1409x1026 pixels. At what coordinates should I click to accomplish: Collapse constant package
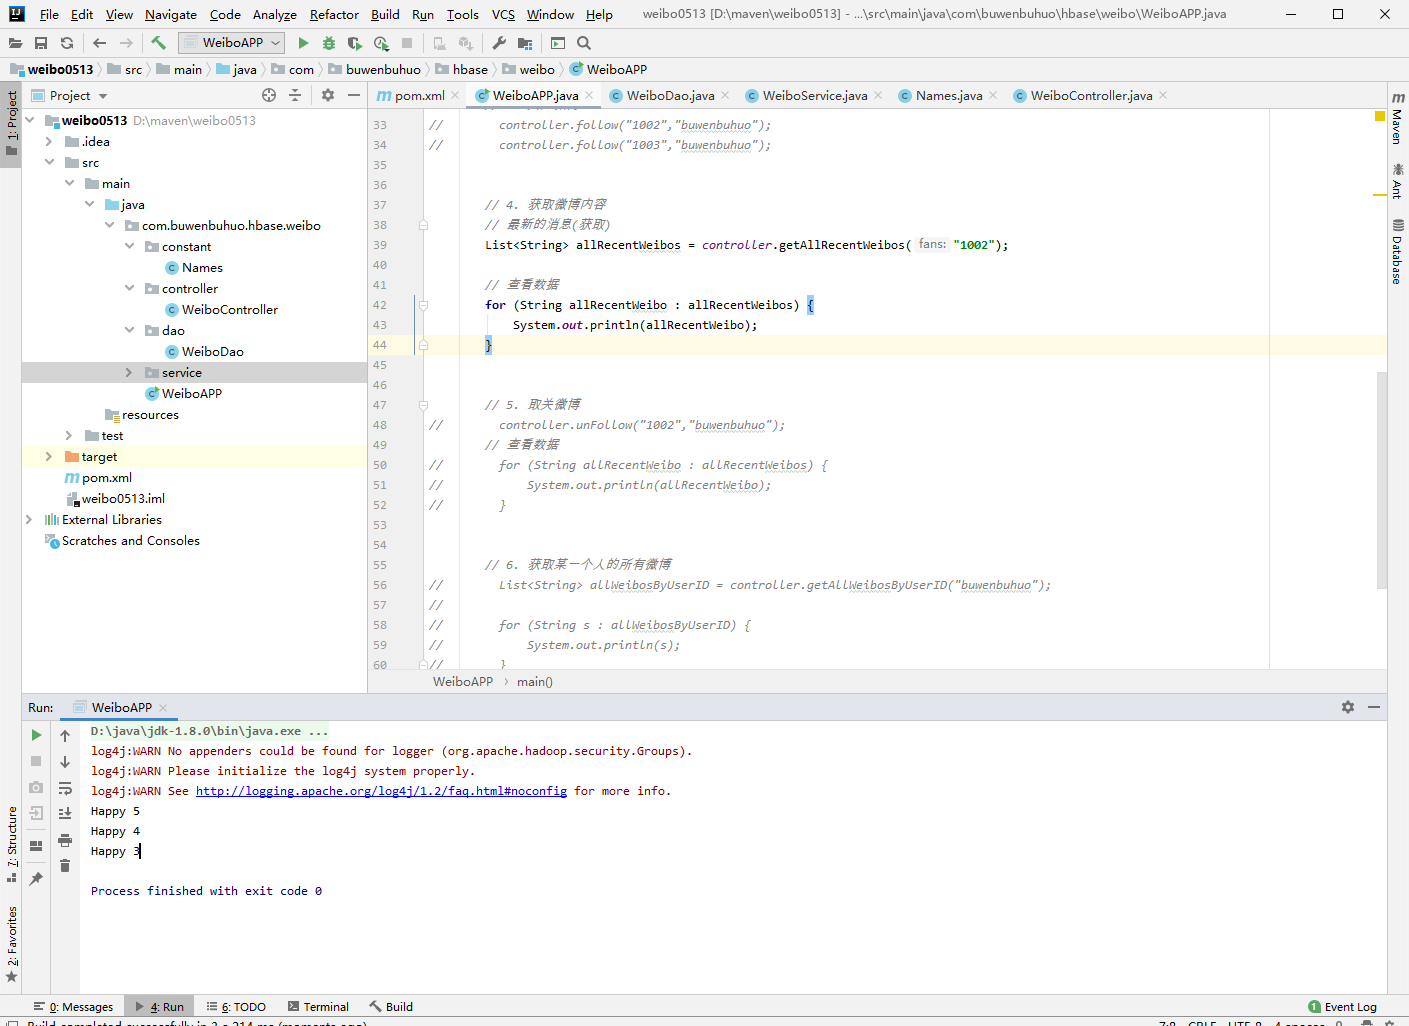(129, 246)
